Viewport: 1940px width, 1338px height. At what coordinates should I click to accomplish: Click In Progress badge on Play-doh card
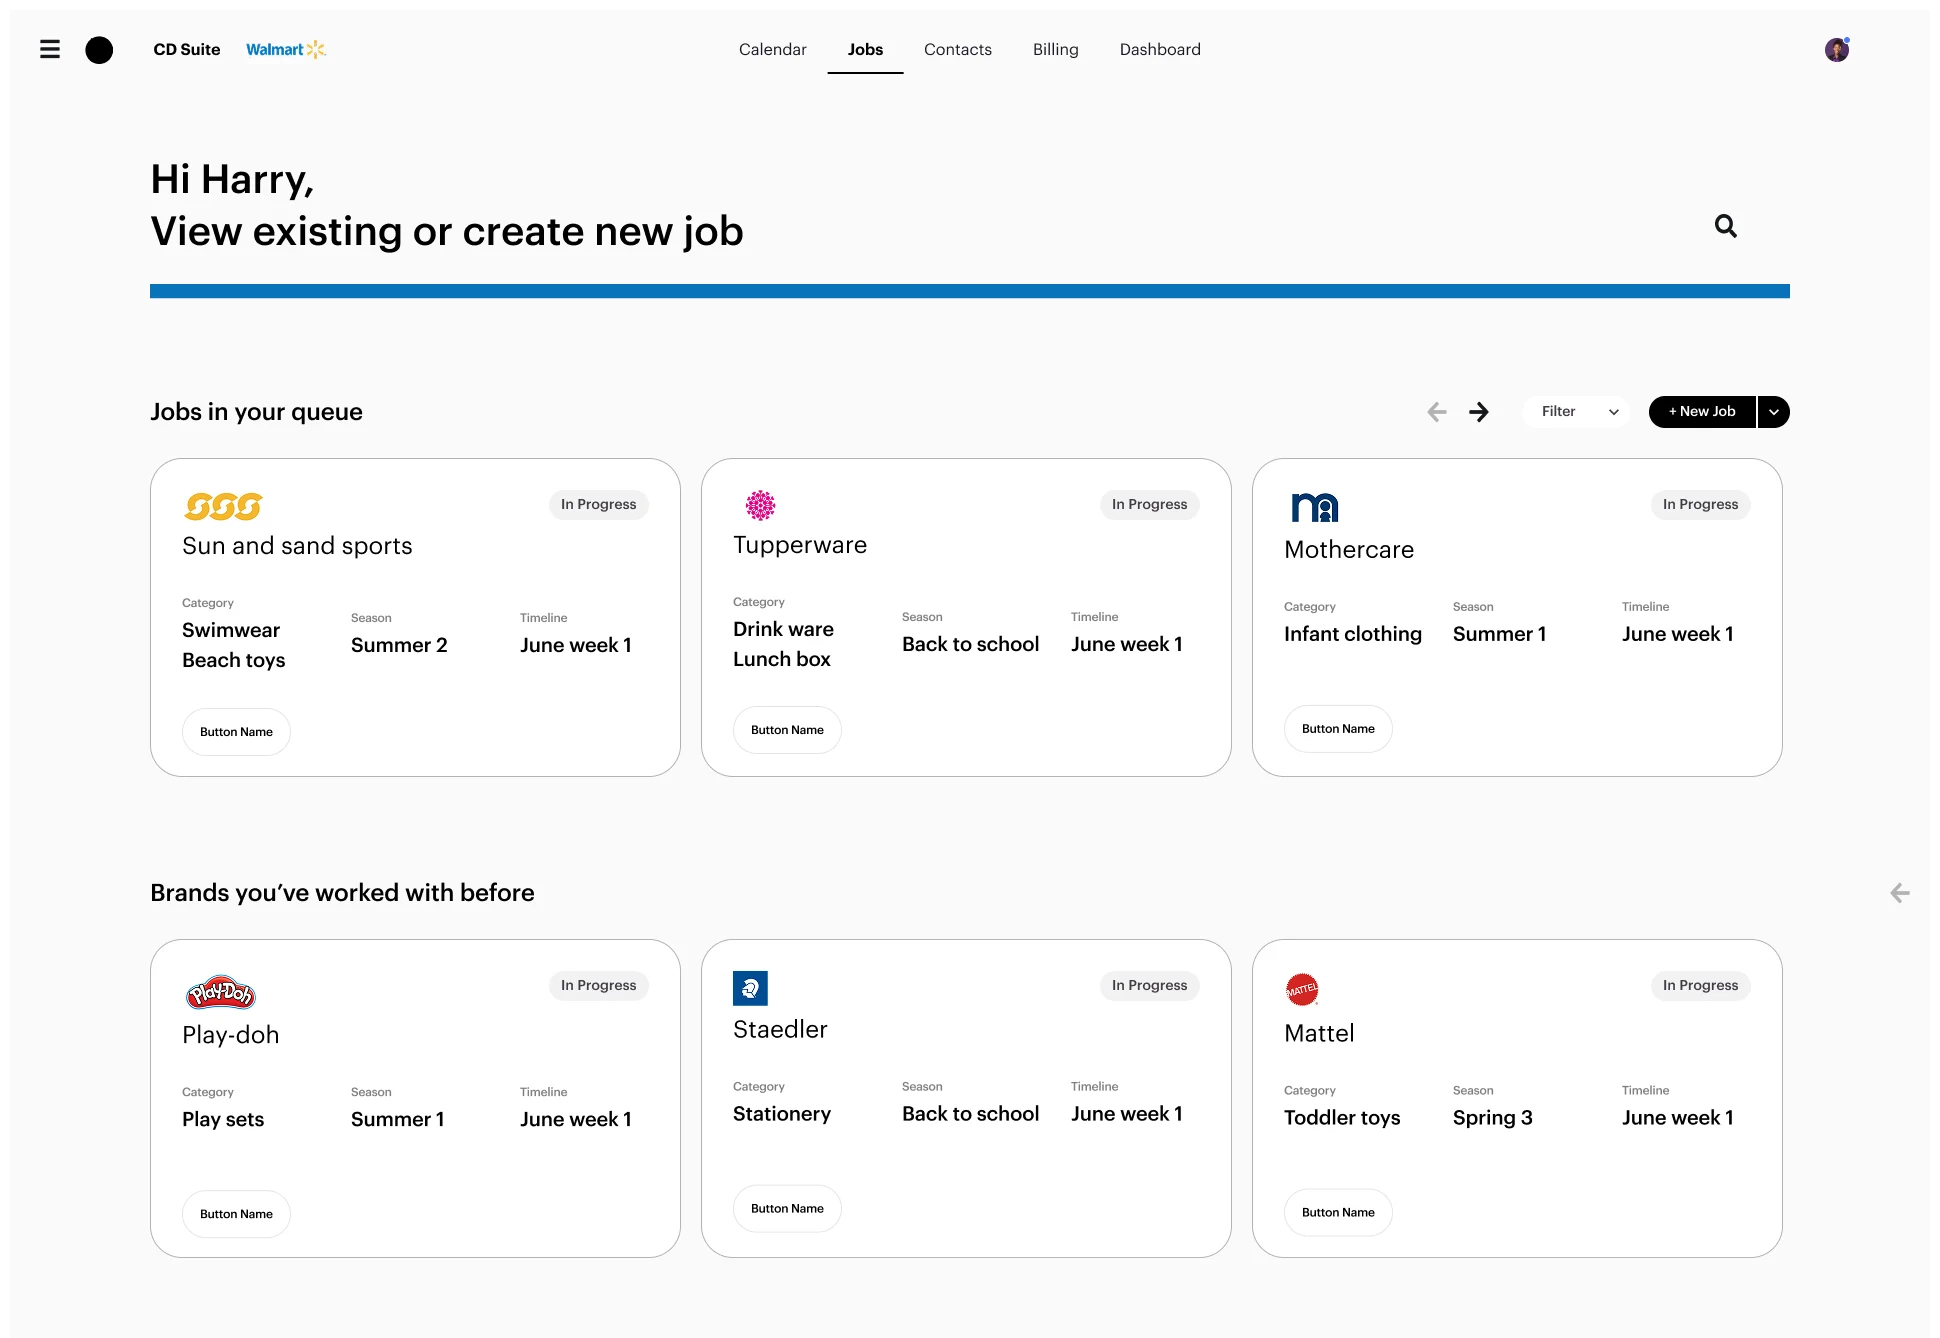599,986
